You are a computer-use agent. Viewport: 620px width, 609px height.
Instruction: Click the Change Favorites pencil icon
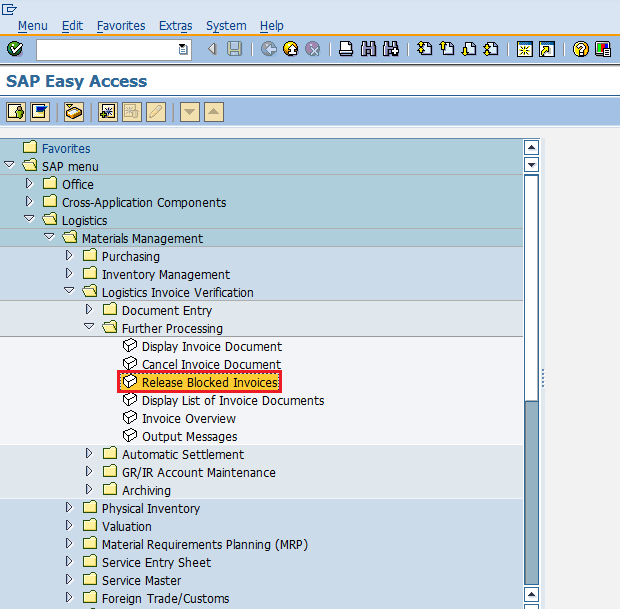[x=156, y=112]
